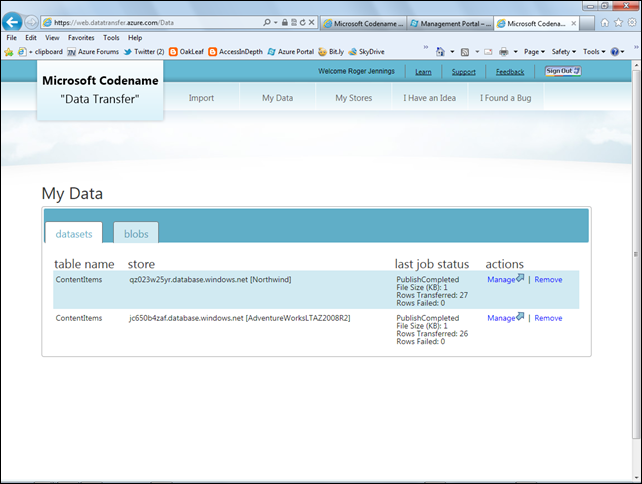The image size is (642, 484).
Task: Click the command bar Home page icon
Action: tap(440, 52)
